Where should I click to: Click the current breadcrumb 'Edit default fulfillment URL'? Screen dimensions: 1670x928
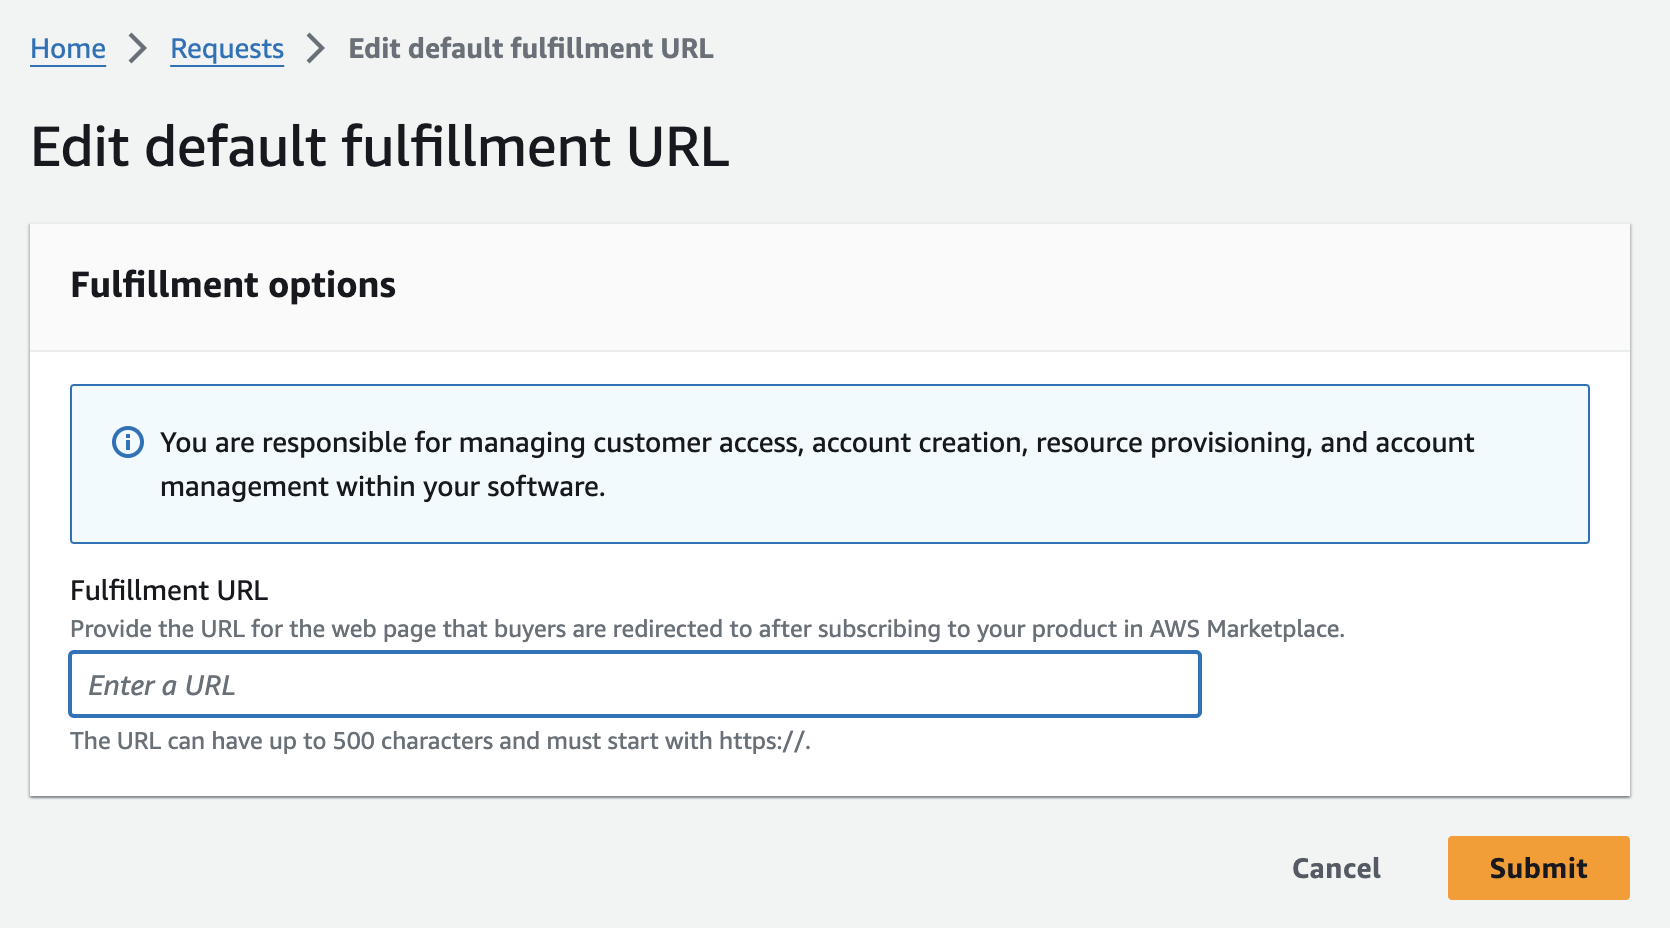click(530, 48)
